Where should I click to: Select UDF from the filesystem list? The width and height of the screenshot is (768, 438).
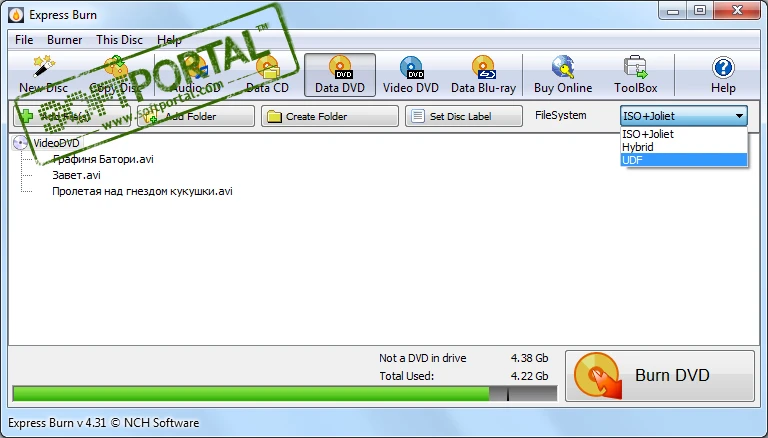683,160
